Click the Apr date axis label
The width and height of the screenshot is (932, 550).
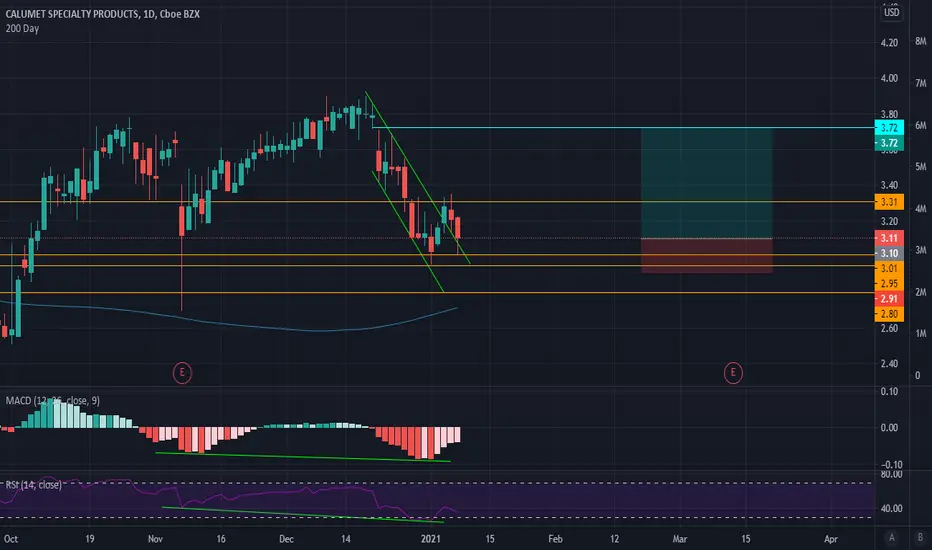click(x=830, y=539)
